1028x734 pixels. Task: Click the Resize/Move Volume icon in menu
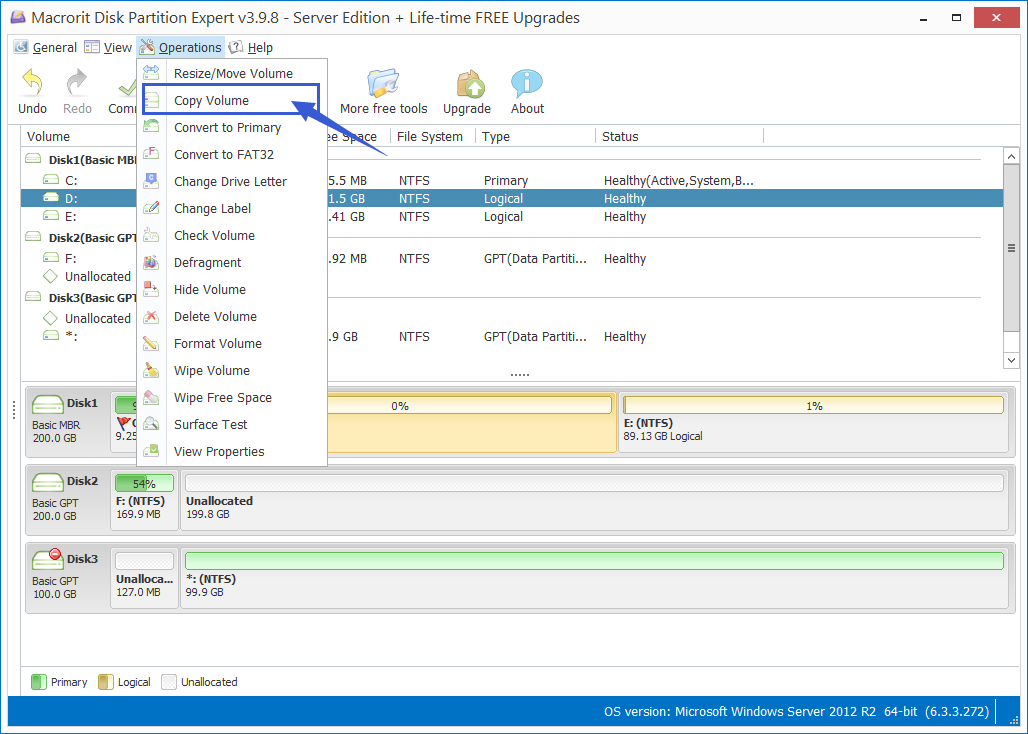pyautogui.click(x=151, y=73)
